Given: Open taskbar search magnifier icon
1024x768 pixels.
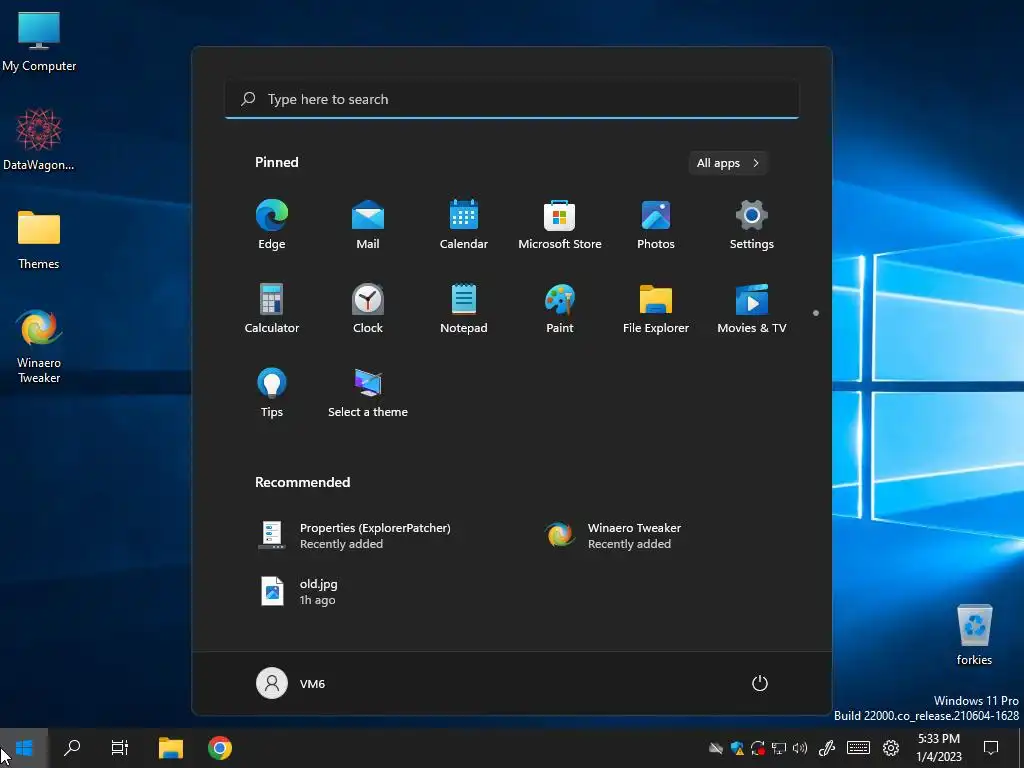Looking at the screenshot, I should pos(72,748).
